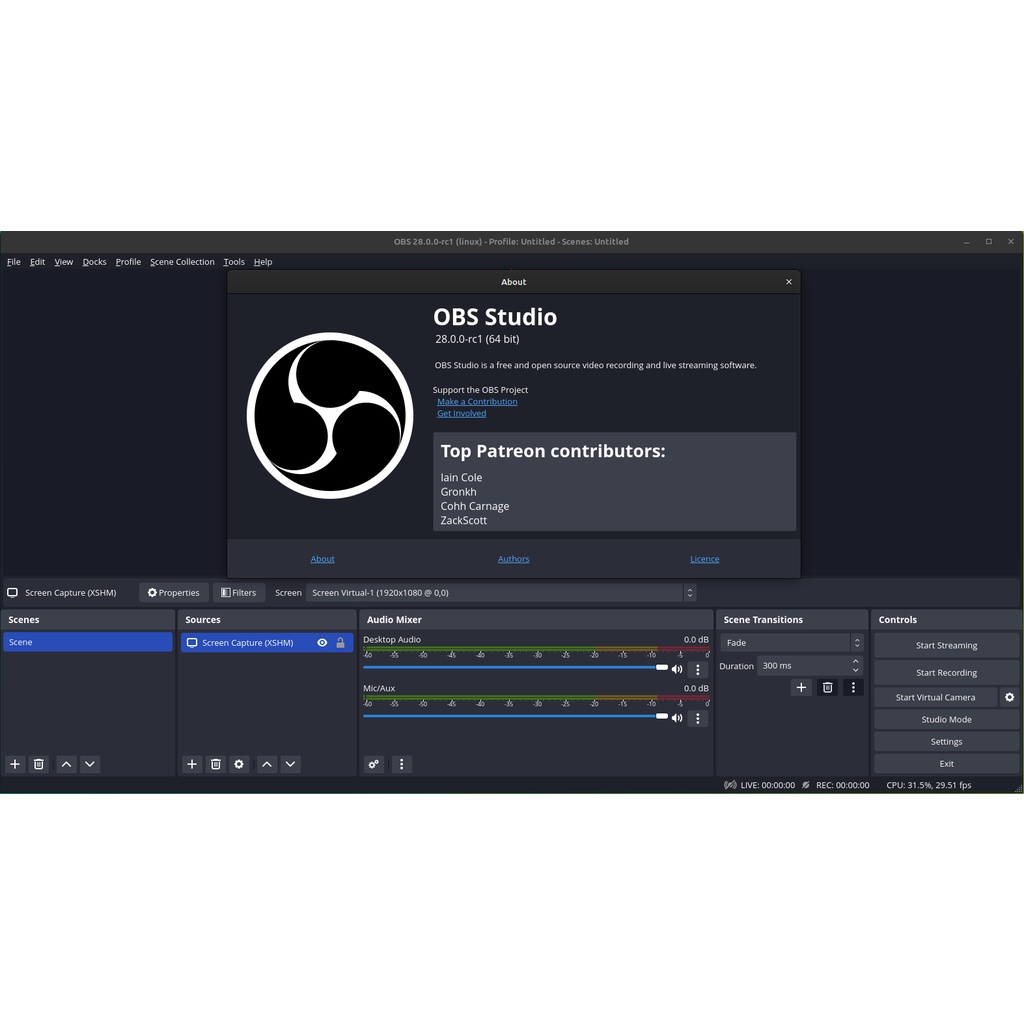The width and height of the screenshot is (1024, 1024).
Task: Open Licence link in About dialog
Action: pyautogui.click(x=705, y=559)
